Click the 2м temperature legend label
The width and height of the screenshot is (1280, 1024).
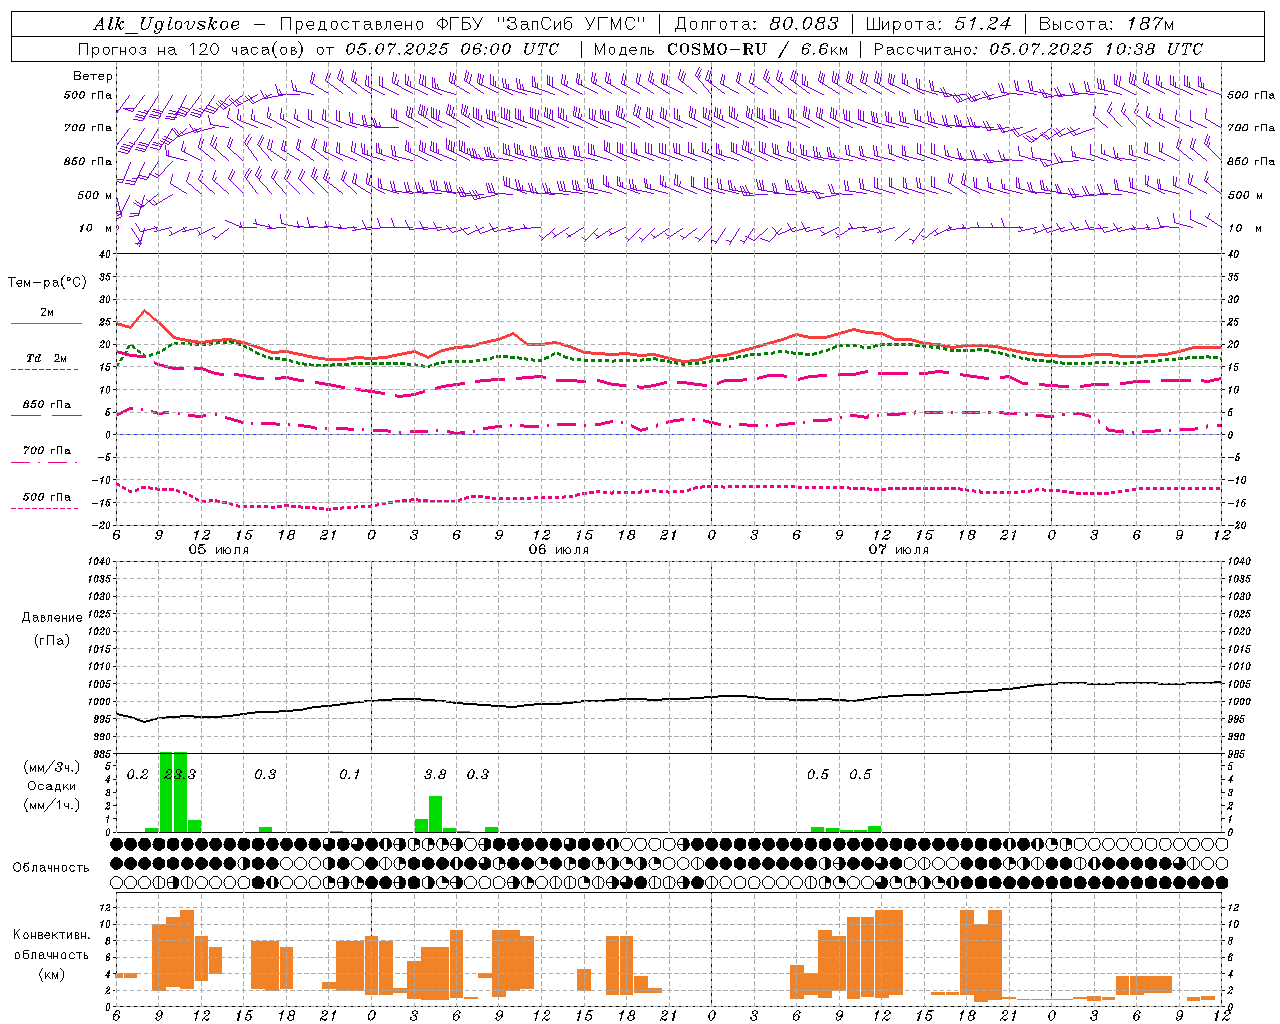47,312
